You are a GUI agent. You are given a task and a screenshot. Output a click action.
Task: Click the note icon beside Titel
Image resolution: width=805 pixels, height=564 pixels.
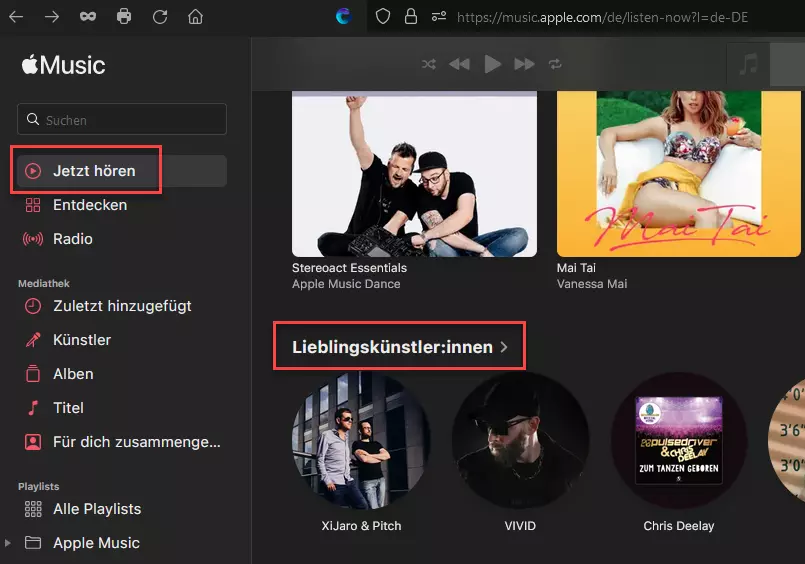coord(33,407)
